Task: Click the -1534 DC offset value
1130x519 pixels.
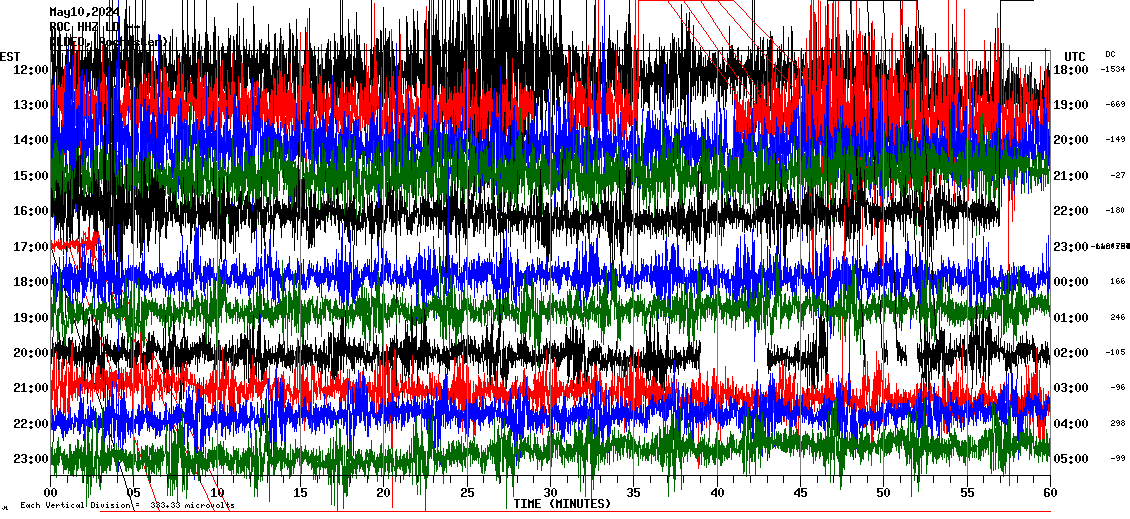Action: (x=1112, y=69)
